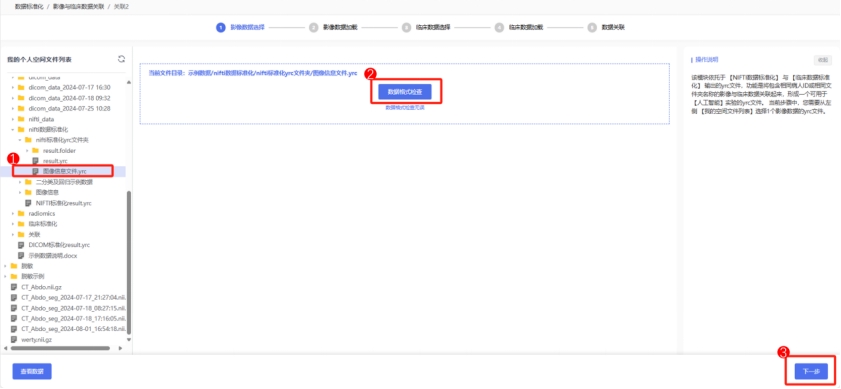This screenshot has height=389, width=841.
Task: Collapse the nifti数据标准化 folder arrow
Action: pos(13,129)
